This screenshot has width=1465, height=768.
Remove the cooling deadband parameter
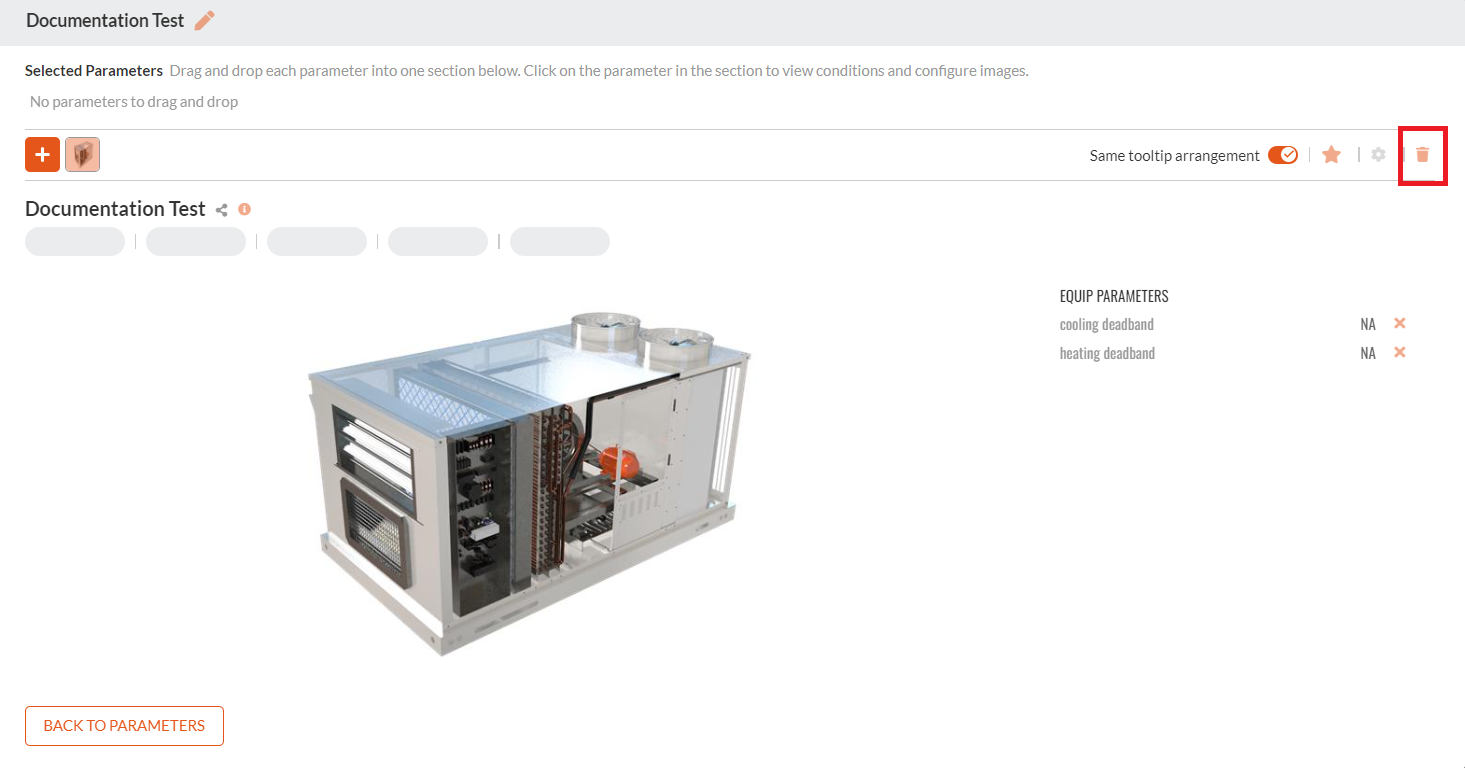coord(1400,323)
